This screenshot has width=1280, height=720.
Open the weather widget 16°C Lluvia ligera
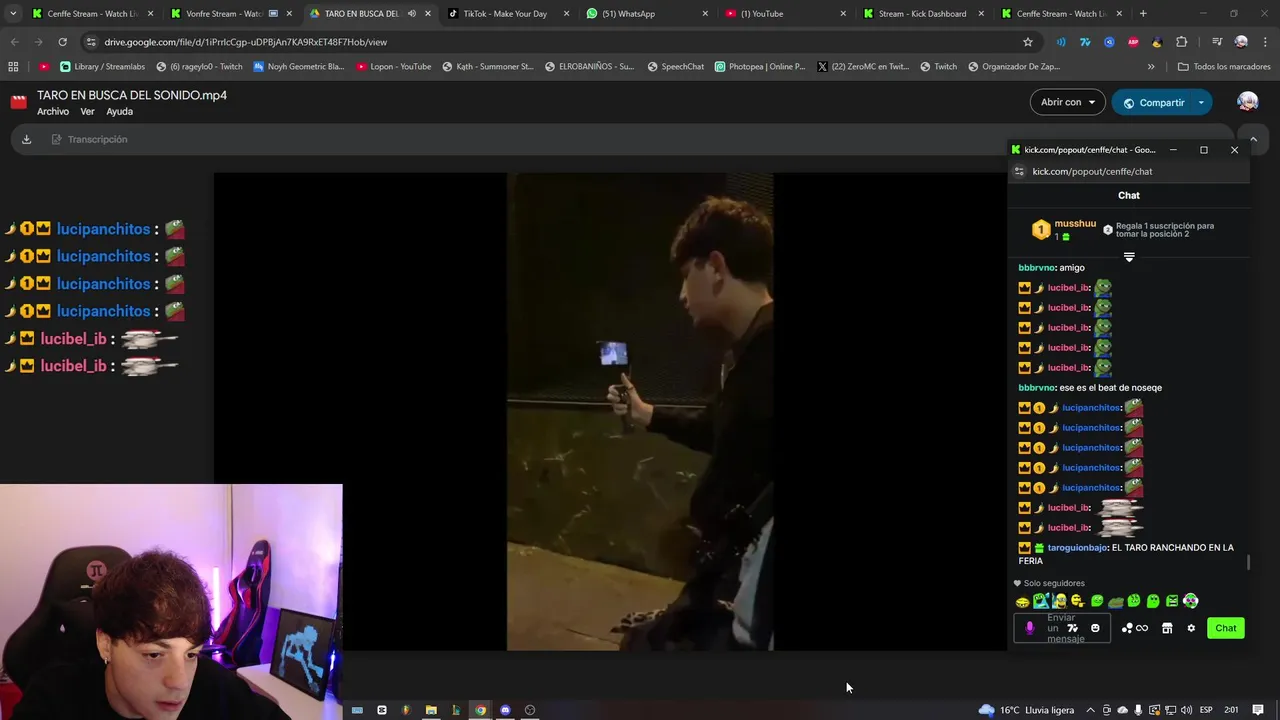[x=1026, y=710]
